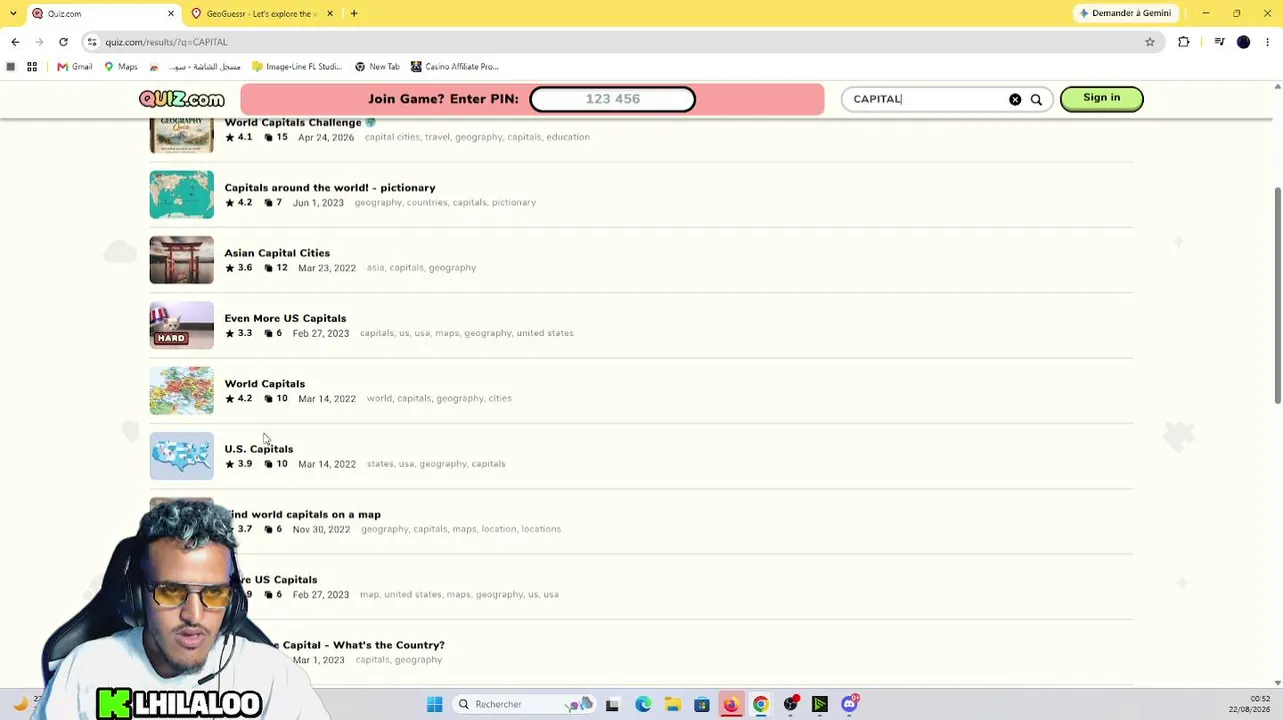Click the search magnifier icon
The image size is (1283, 720).
point(1036,99)
